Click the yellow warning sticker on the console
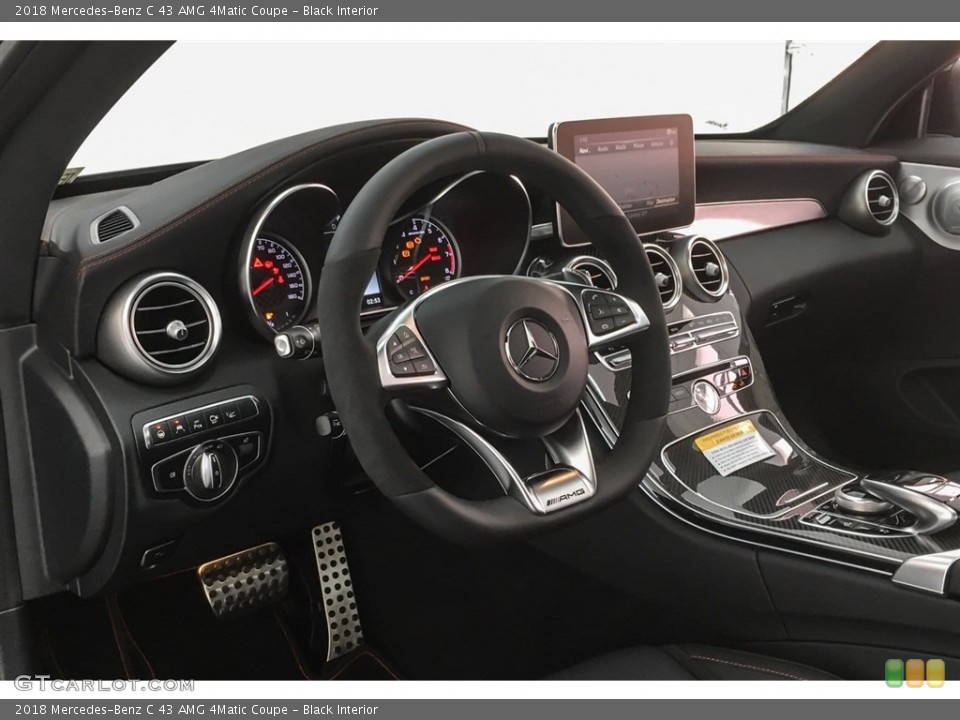960x720 pixels. click(733, 447)
